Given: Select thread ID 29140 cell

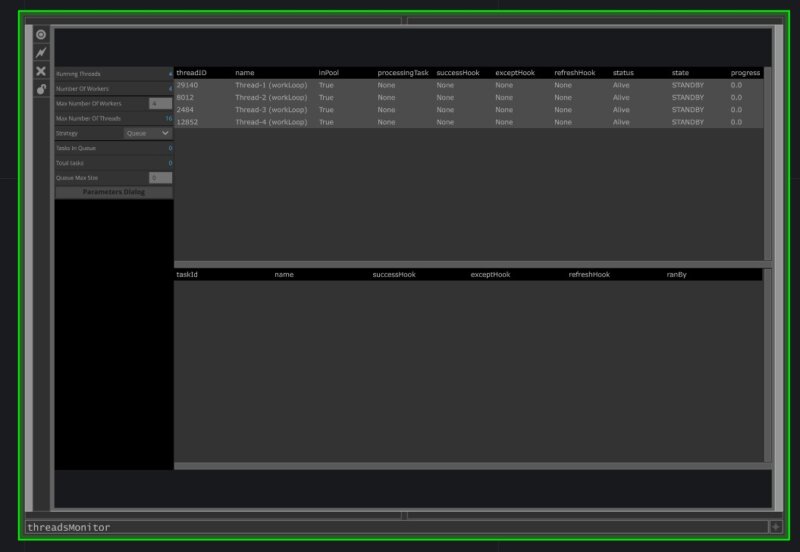Looking at the screenshot, I should [187, 85].
